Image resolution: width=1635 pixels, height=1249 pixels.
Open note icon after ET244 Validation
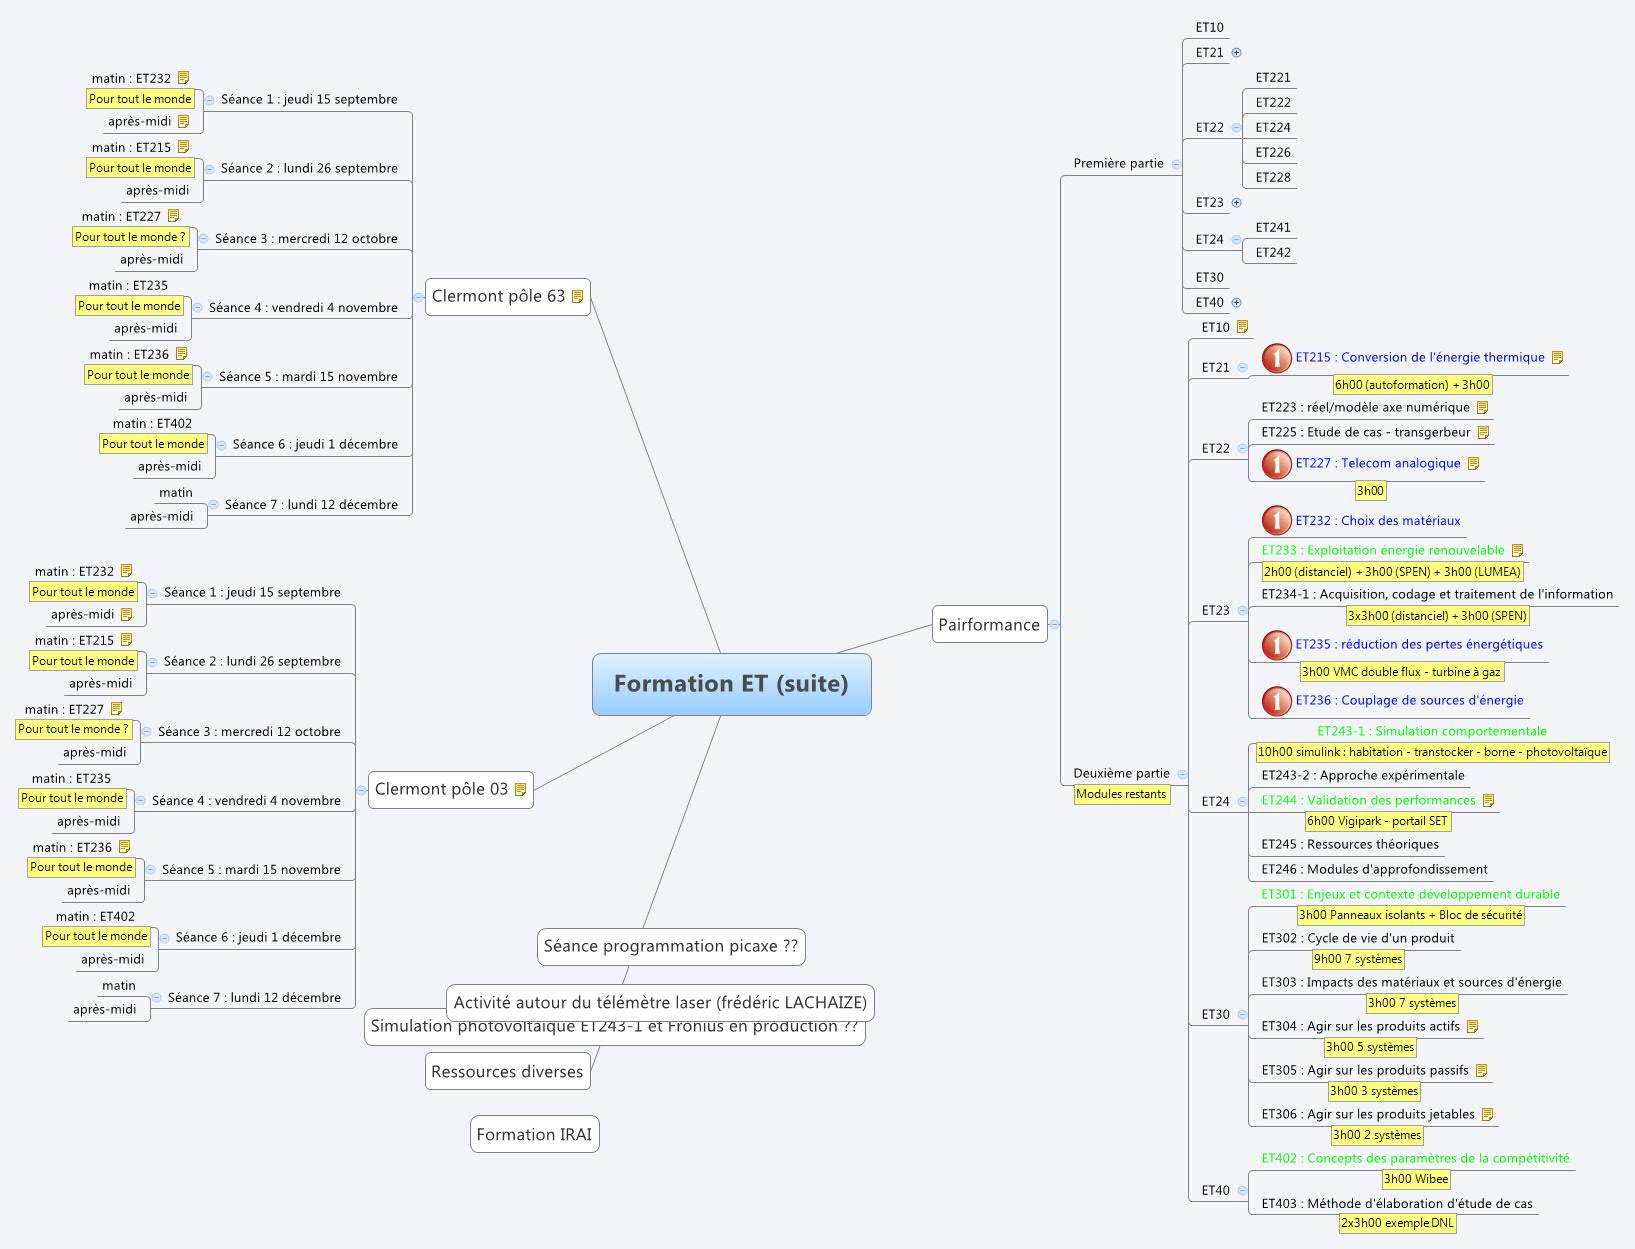[x=1489, y=801]
